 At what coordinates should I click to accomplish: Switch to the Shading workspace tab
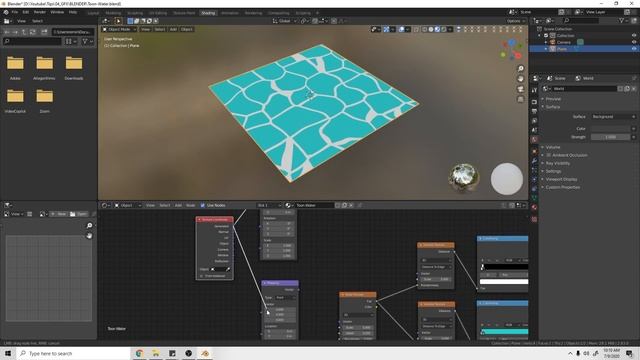point(208,13)
